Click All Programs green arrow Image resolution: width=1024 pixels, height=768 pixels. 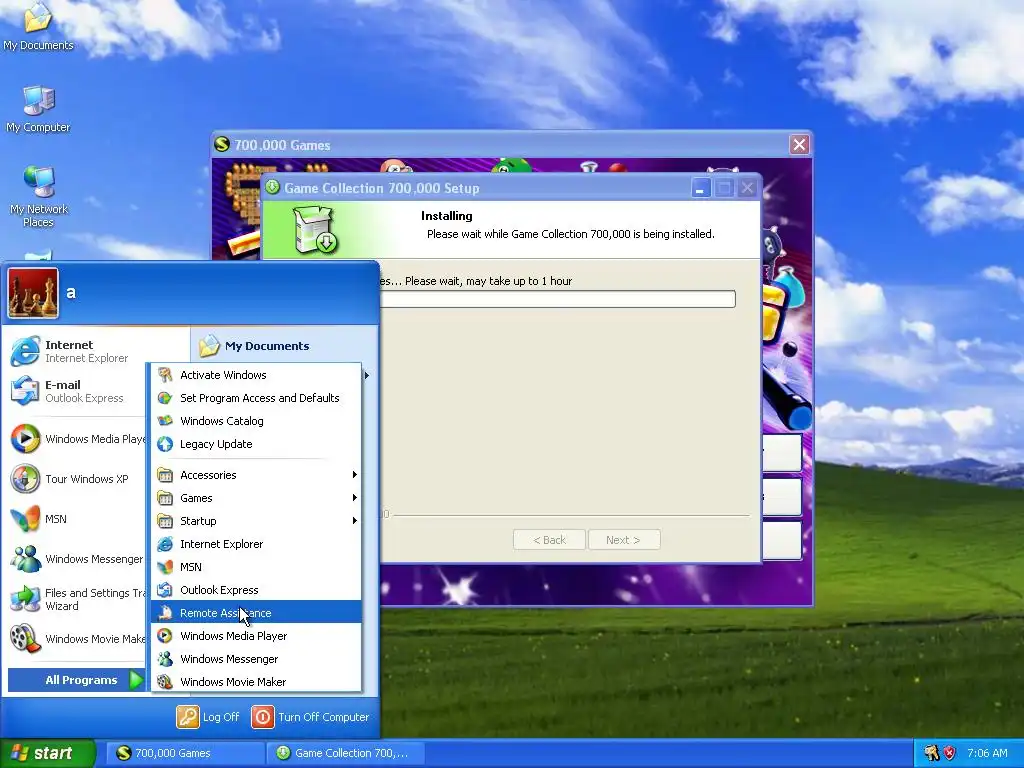point(136,680)
